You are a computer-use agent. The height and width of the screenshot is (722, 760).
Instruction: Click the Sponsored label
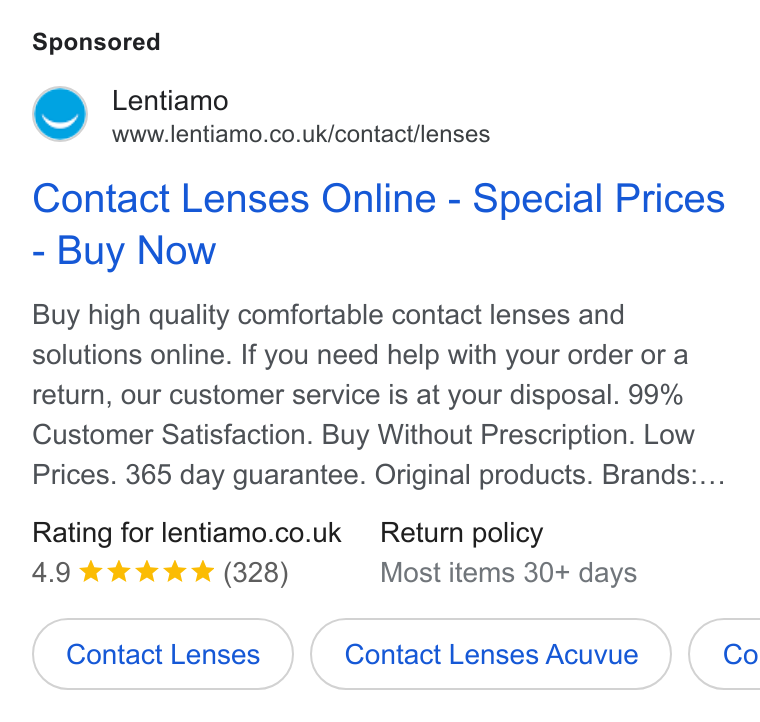tap(96, 42)
